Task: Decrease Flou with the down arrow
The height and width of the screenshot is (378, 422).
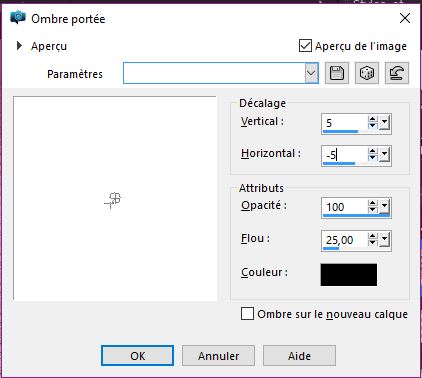Action: click(x=373, y=243)
